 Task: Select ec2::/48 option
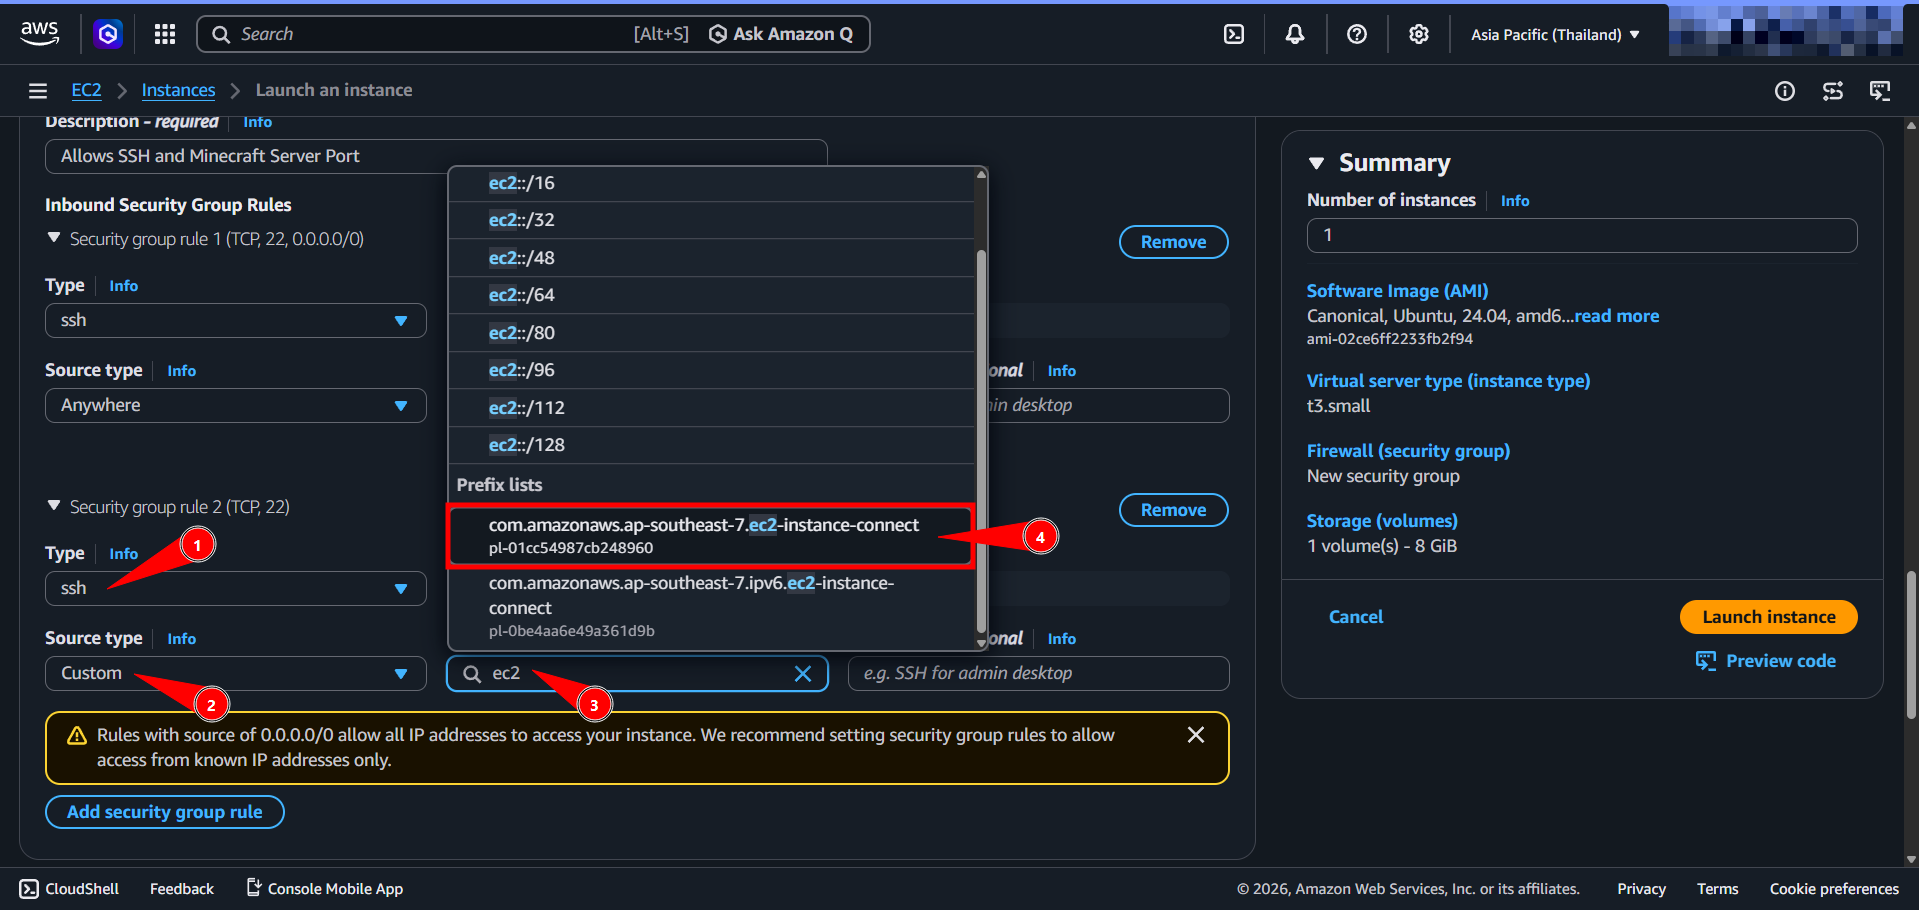pos(711,258)
